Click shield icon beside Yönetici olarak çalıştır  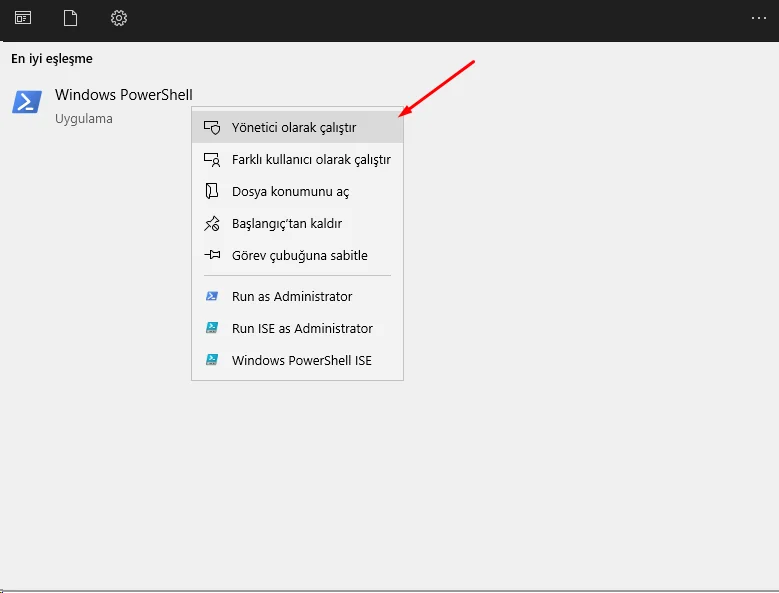[x=212, y=128]
